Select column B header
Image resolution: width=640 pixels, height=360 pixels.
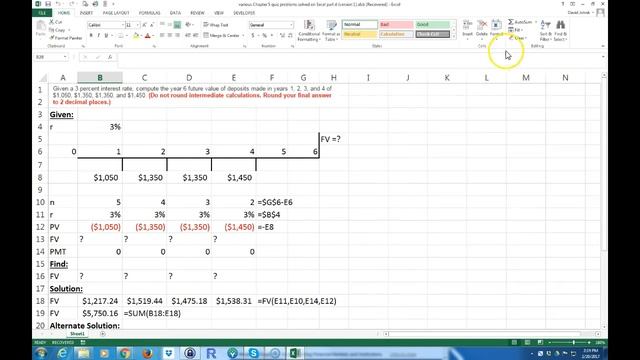100,78
